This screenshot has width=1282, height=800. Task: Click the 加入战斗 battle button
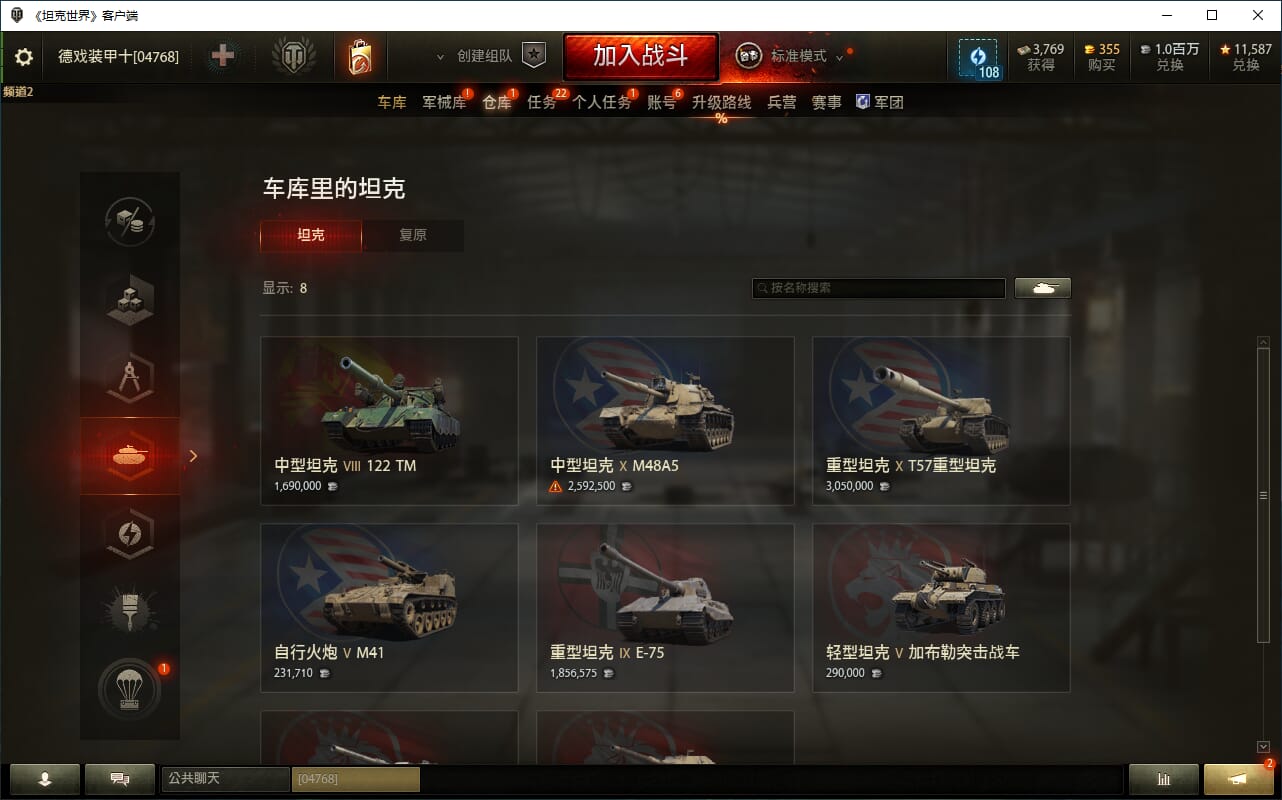point(641,56)
